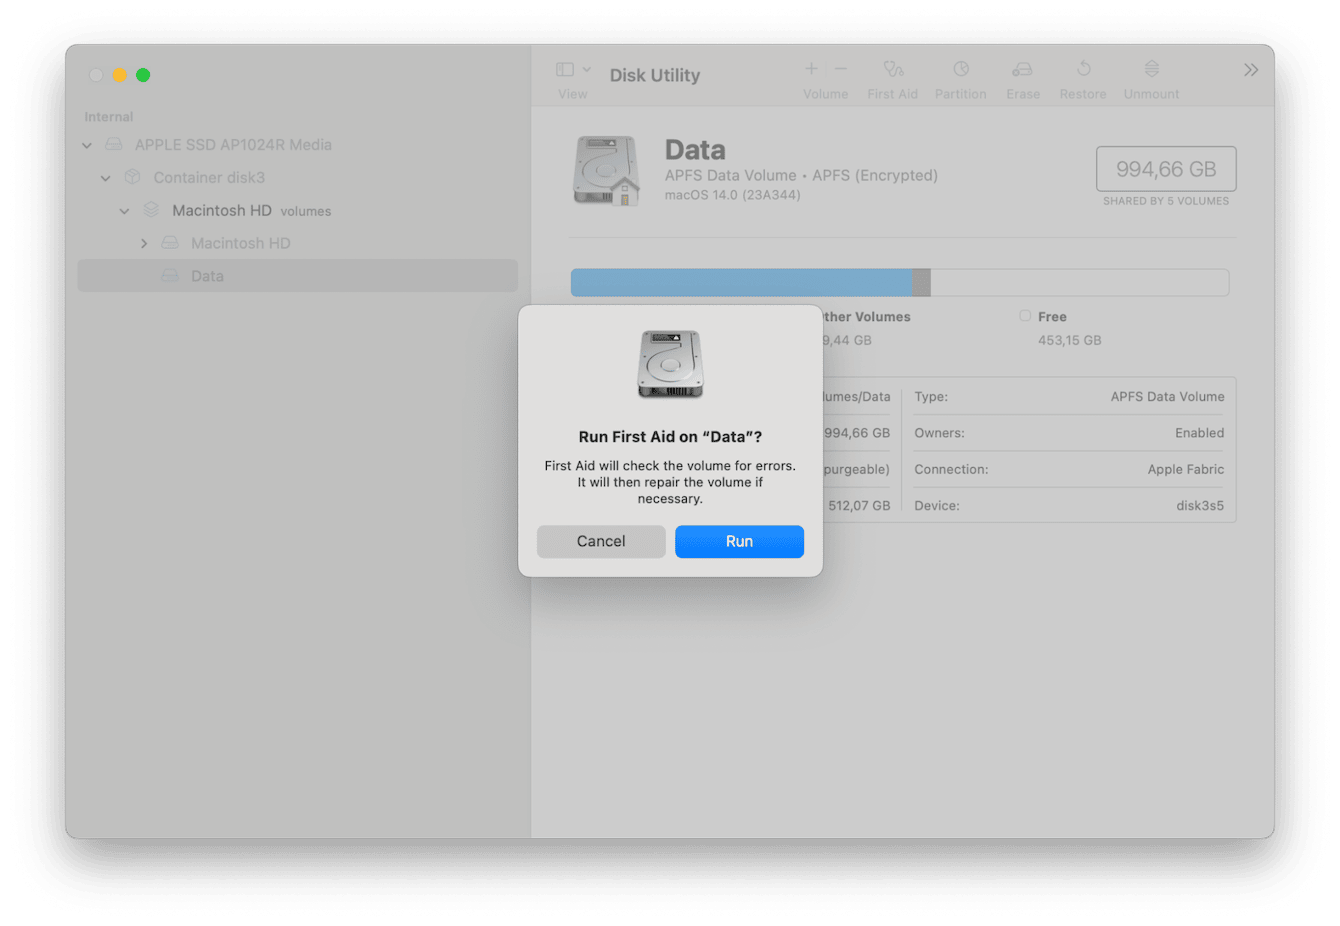This screenshot has width=1340, height=926.
Task: Add a volume with the plus icon
Action: click(810, 68)
